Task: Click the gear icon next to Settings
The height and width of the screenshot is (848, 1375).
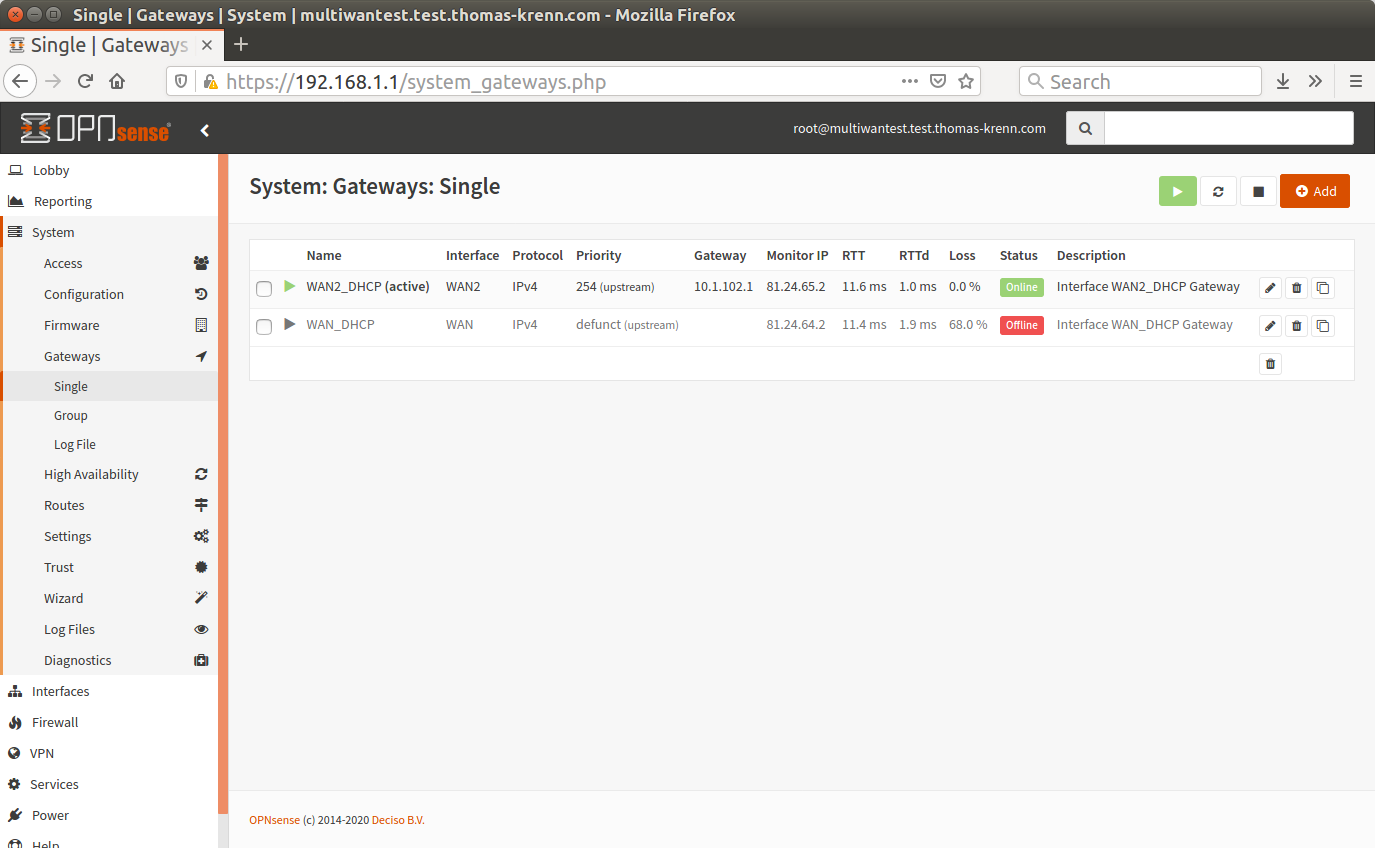Action: tap(201, 536)
